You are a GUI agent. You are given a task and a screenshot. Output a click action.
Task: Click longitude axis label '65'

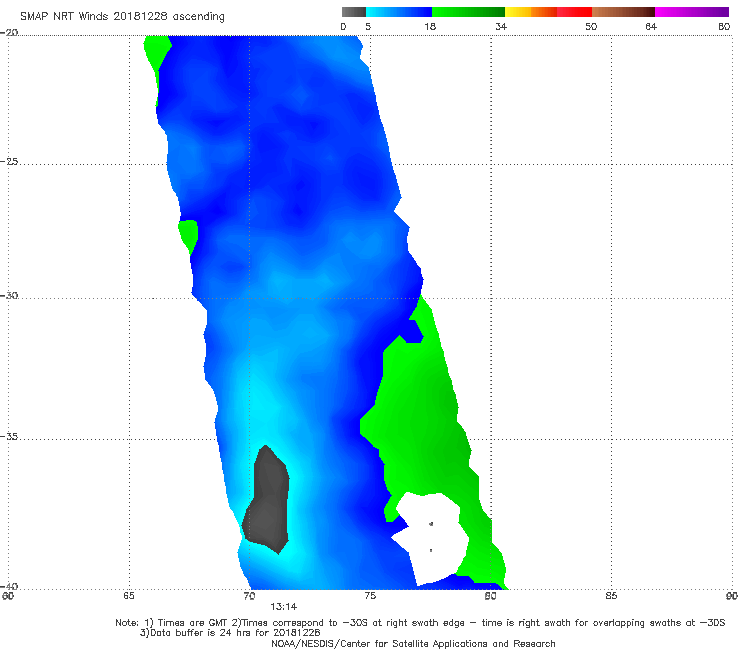pos(129,596)
